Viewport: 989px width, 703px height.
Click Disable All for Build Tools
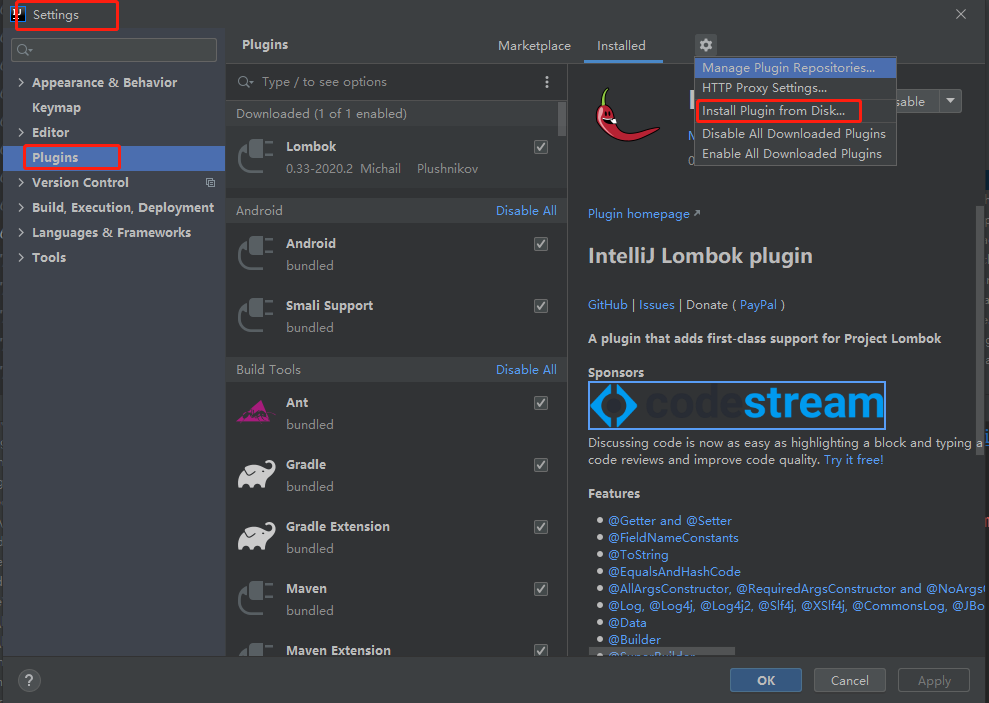pyautogui.click(x=526, y=369)
